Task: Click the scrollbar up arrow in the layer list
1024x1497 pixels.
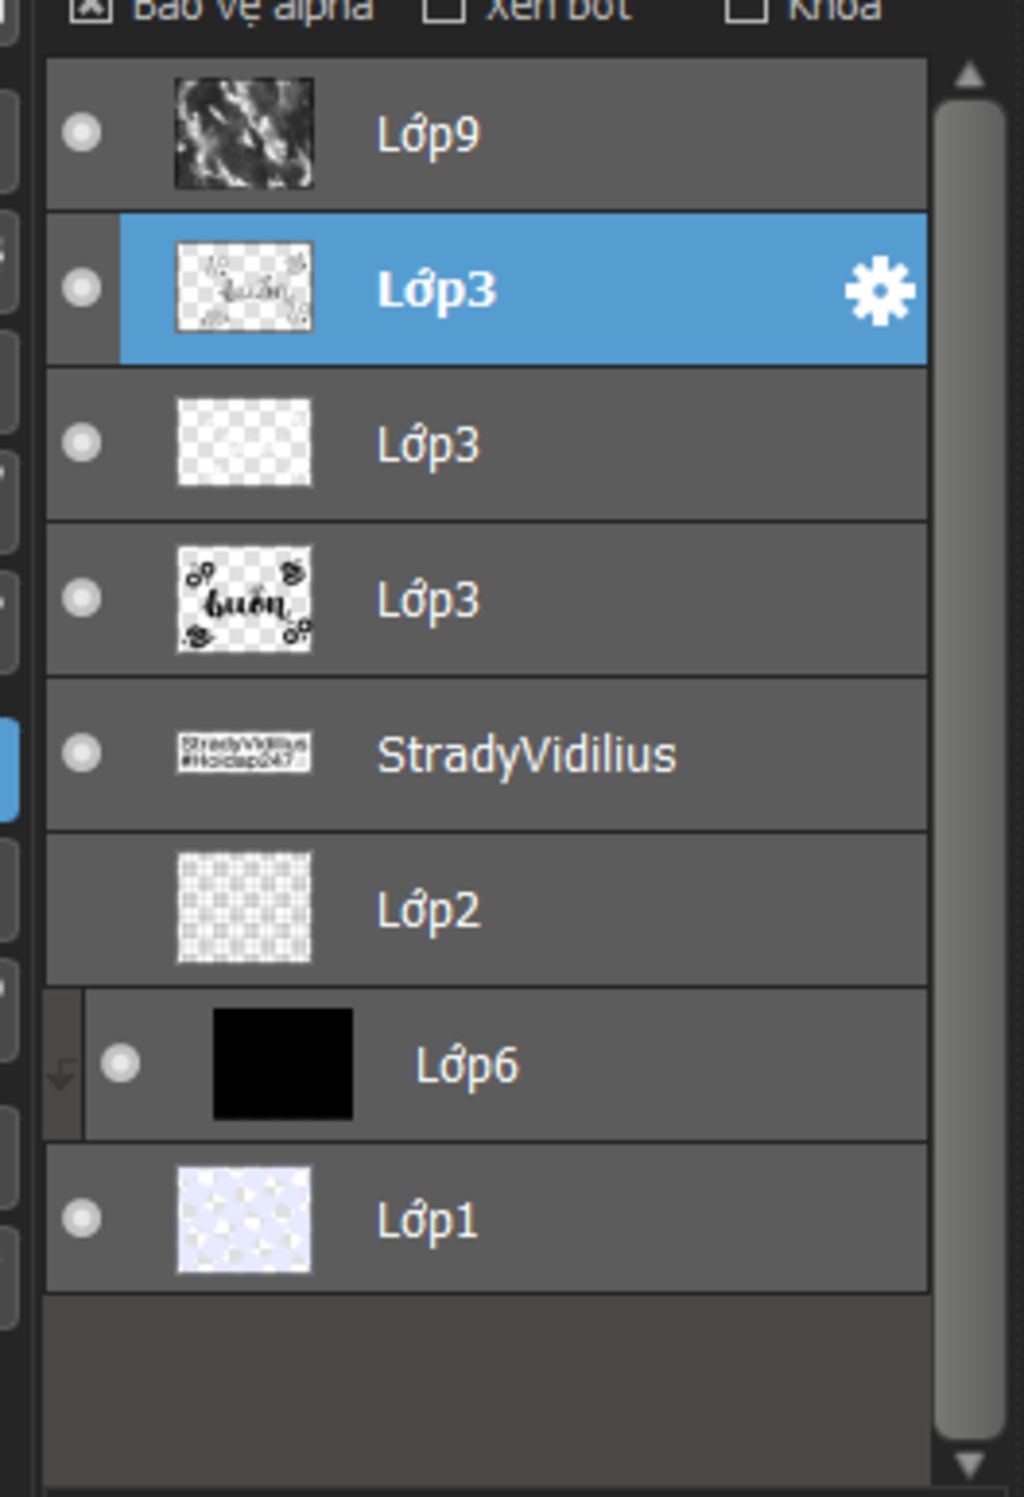Action: point(969,76)
